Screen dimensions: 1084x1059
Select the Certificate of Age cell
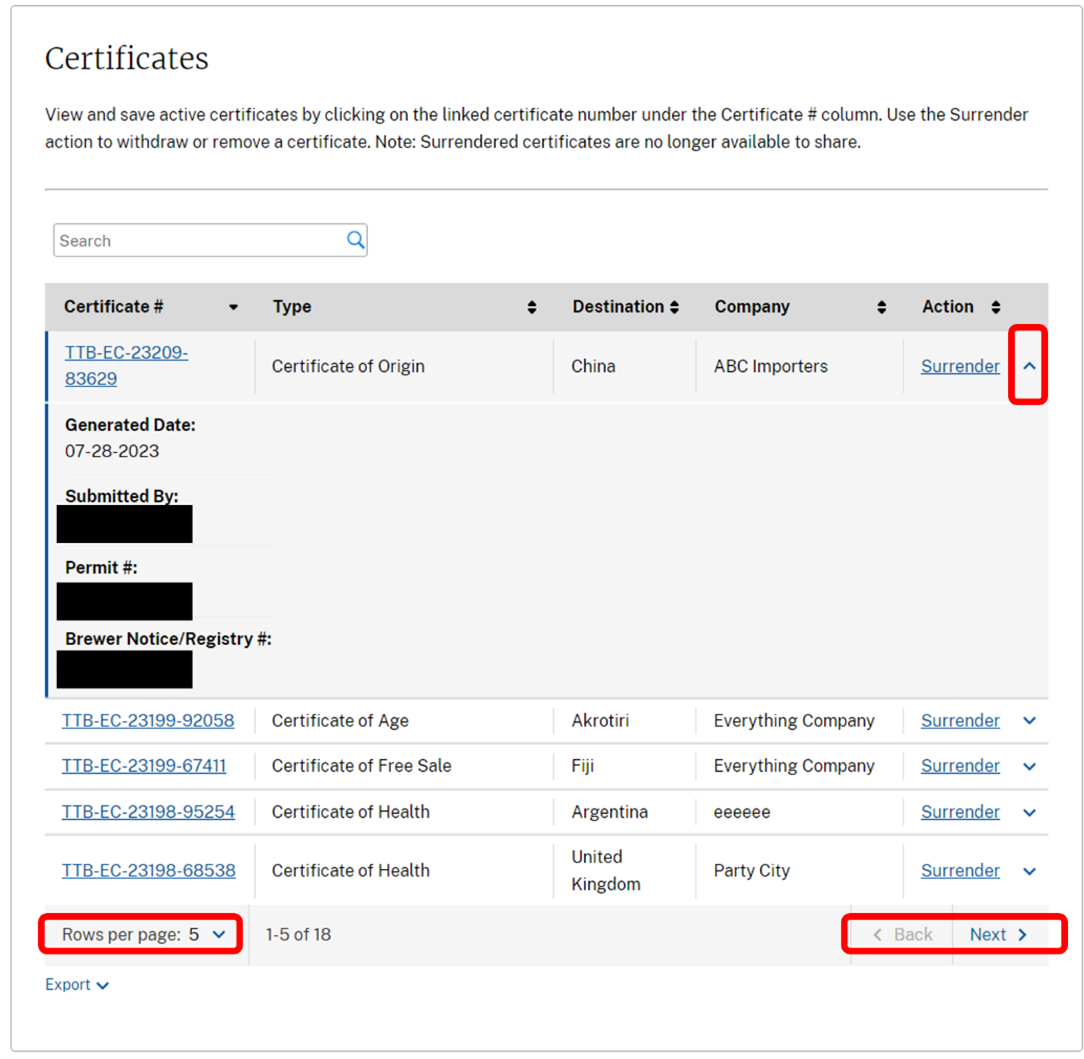[x=340, y=720]
